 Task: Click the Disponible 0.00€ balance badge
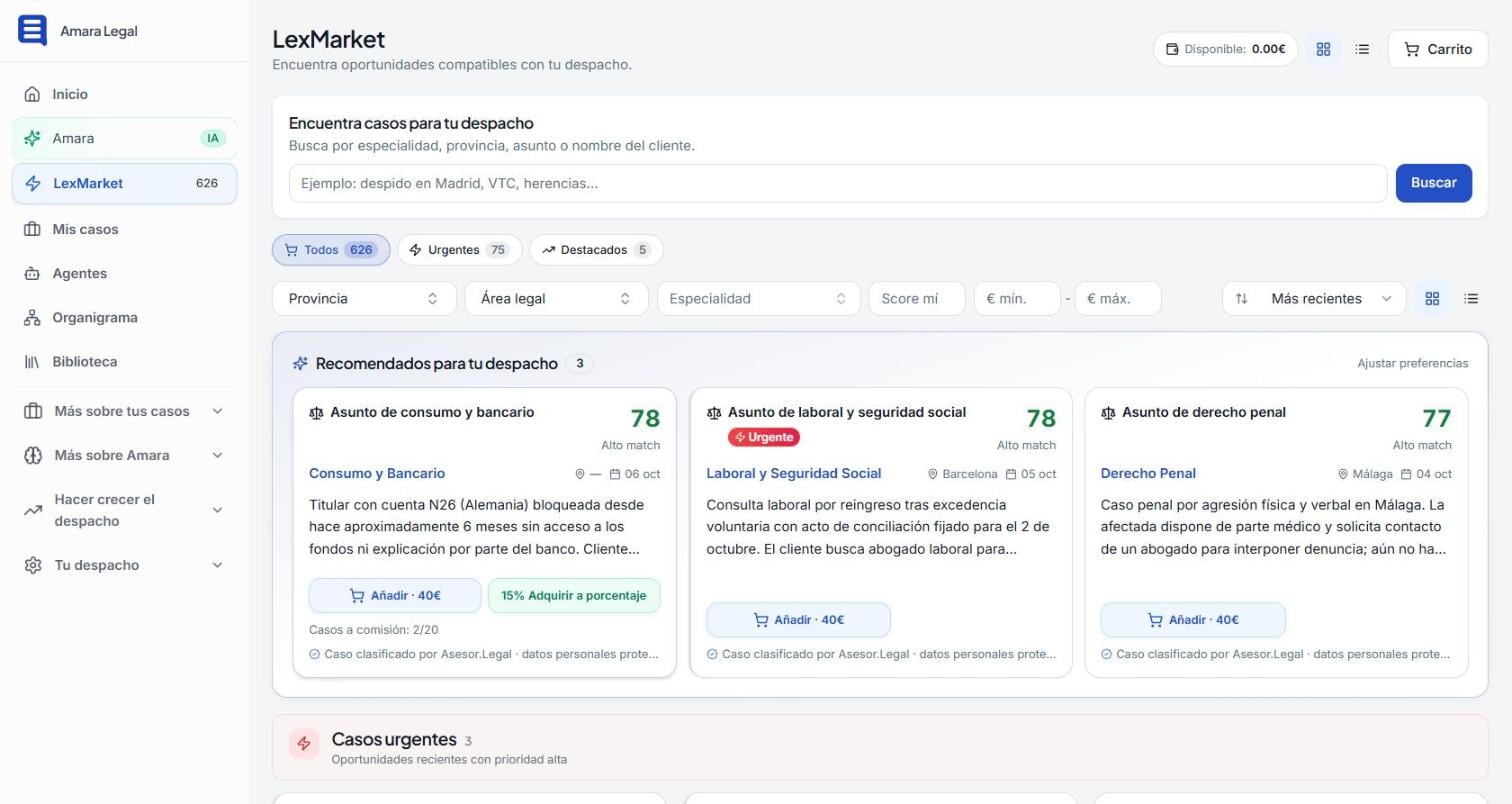1225,49
